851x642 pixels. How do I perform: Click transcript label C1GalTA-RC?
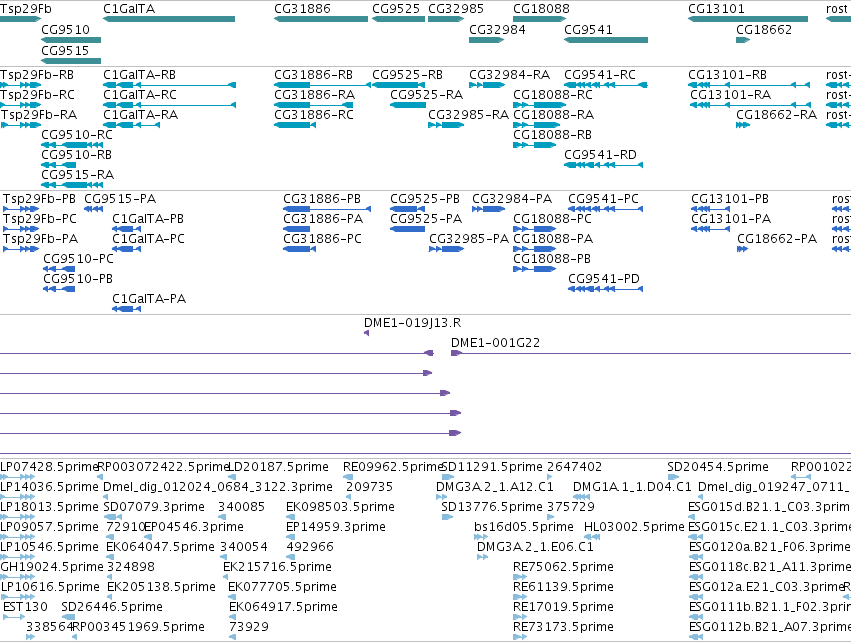pyautogui.click(x=140, y=94)
